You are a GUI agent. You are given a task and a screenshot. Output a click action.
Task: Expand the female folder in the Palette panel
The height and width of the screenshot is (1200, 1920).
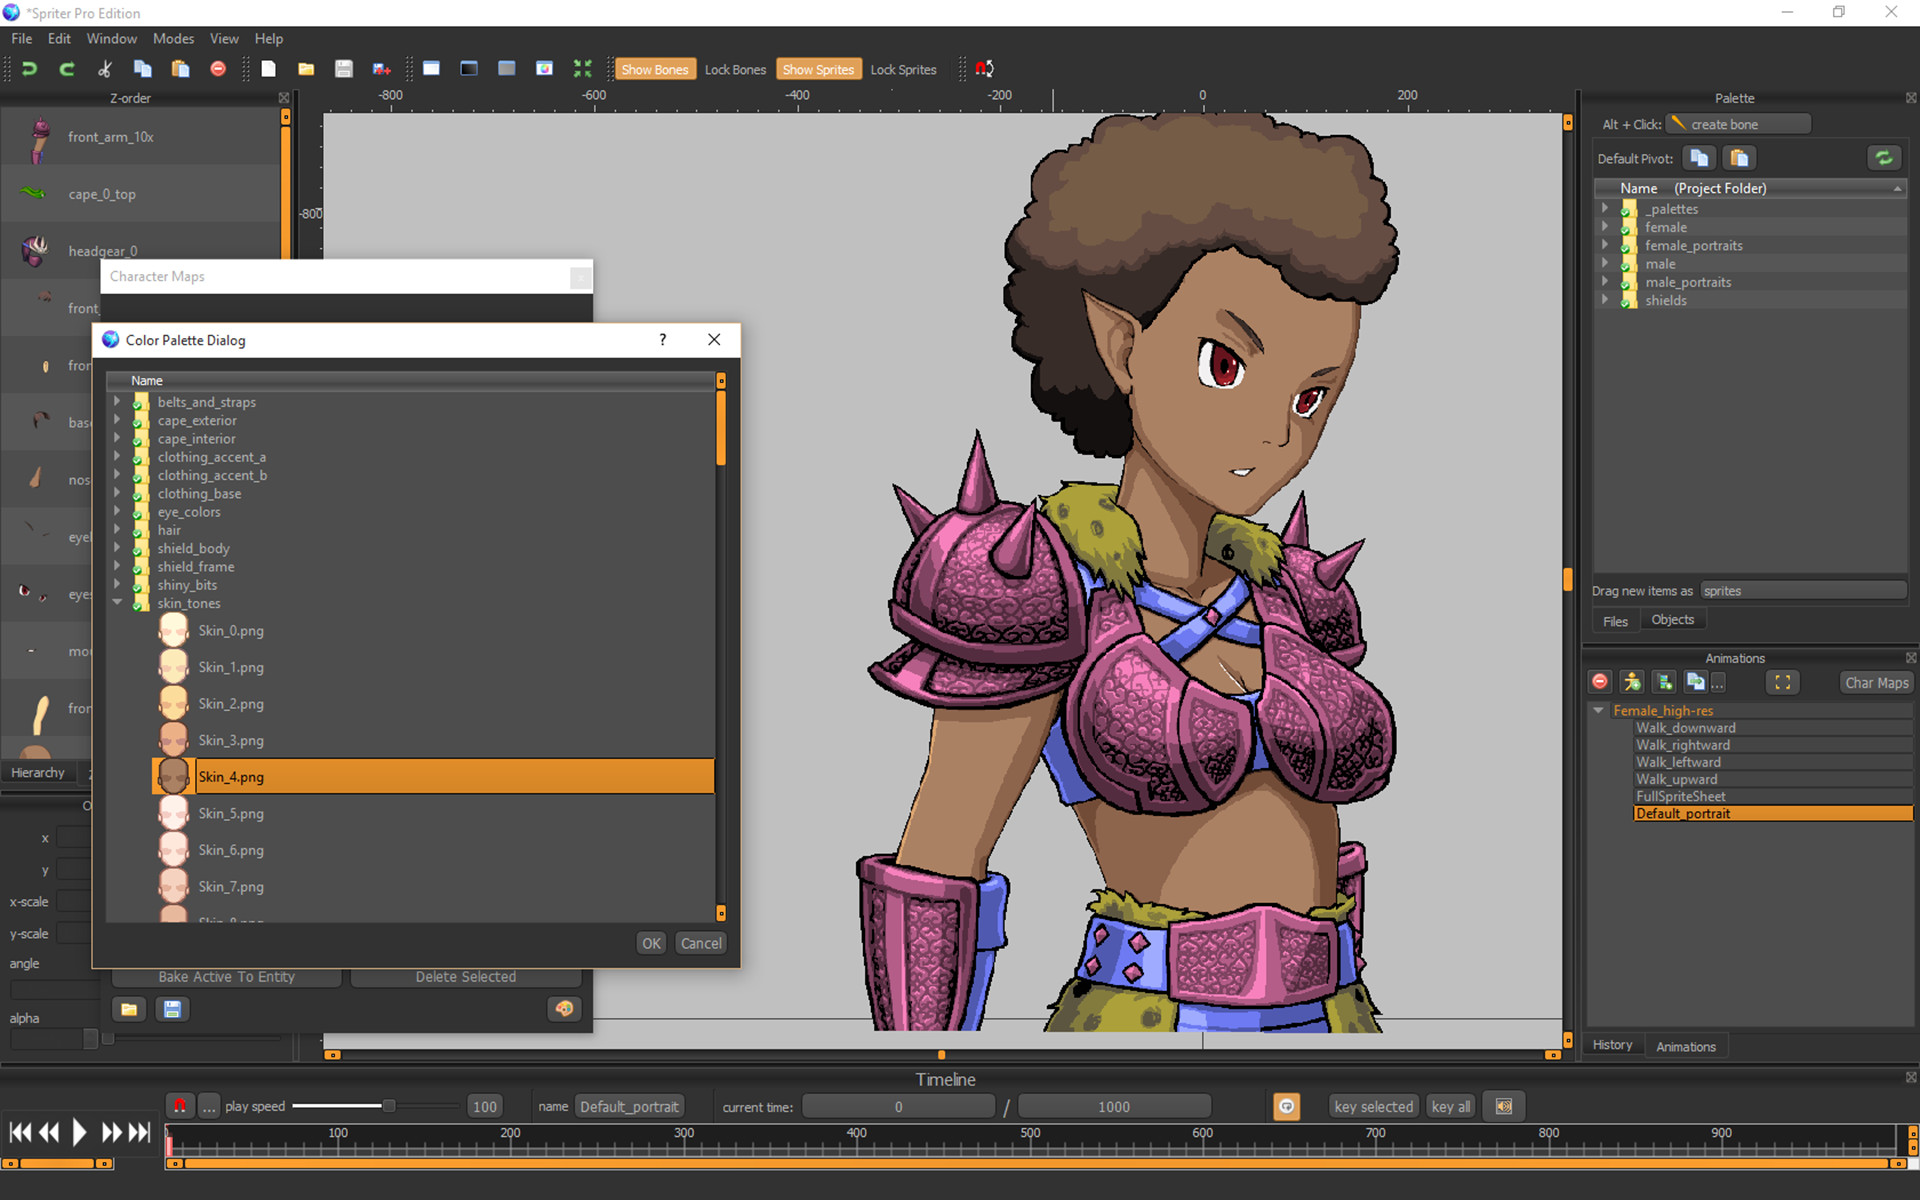[1606, 227]
